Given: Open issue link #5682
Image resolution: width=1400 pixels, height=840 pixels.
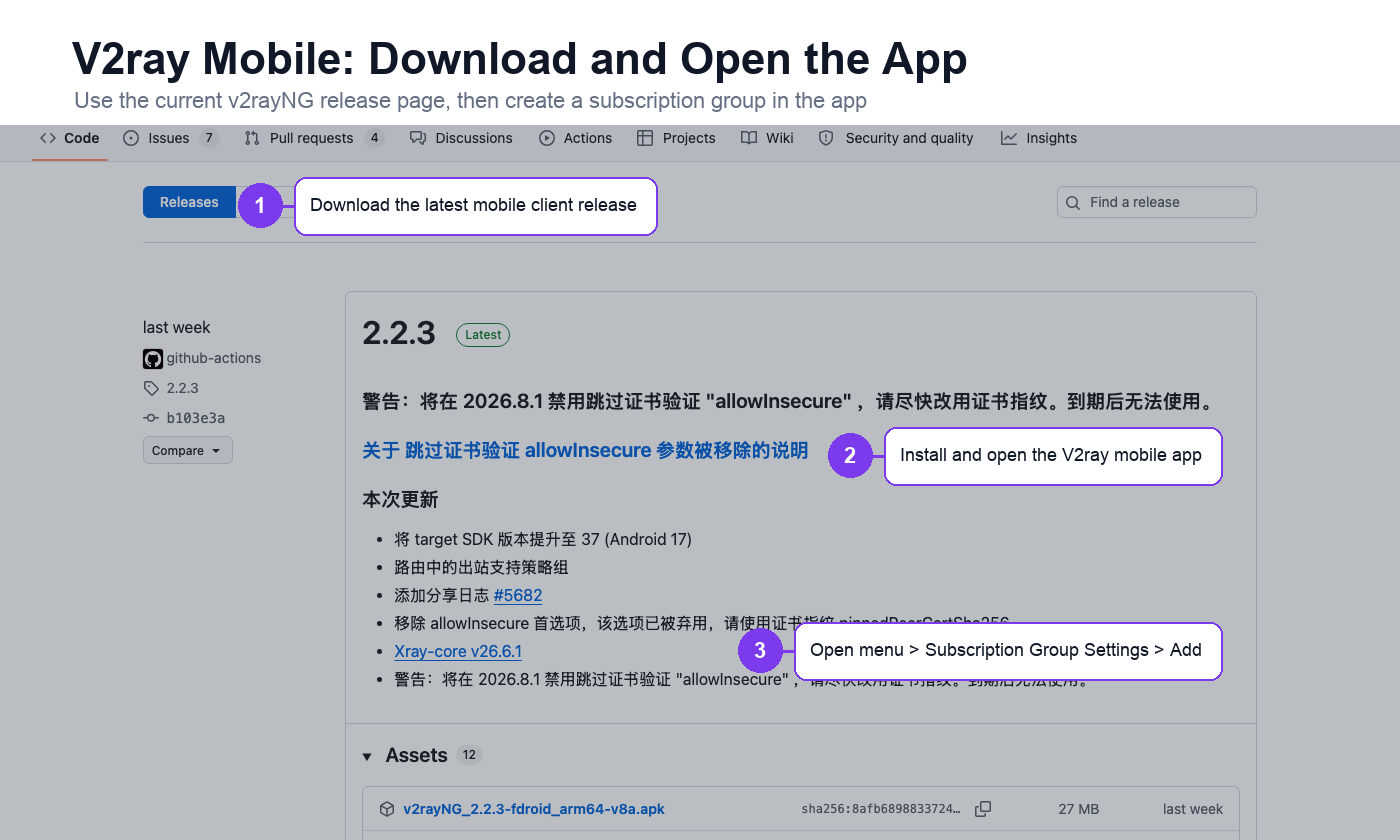Looking at the screenshot, I should [518, 595].
